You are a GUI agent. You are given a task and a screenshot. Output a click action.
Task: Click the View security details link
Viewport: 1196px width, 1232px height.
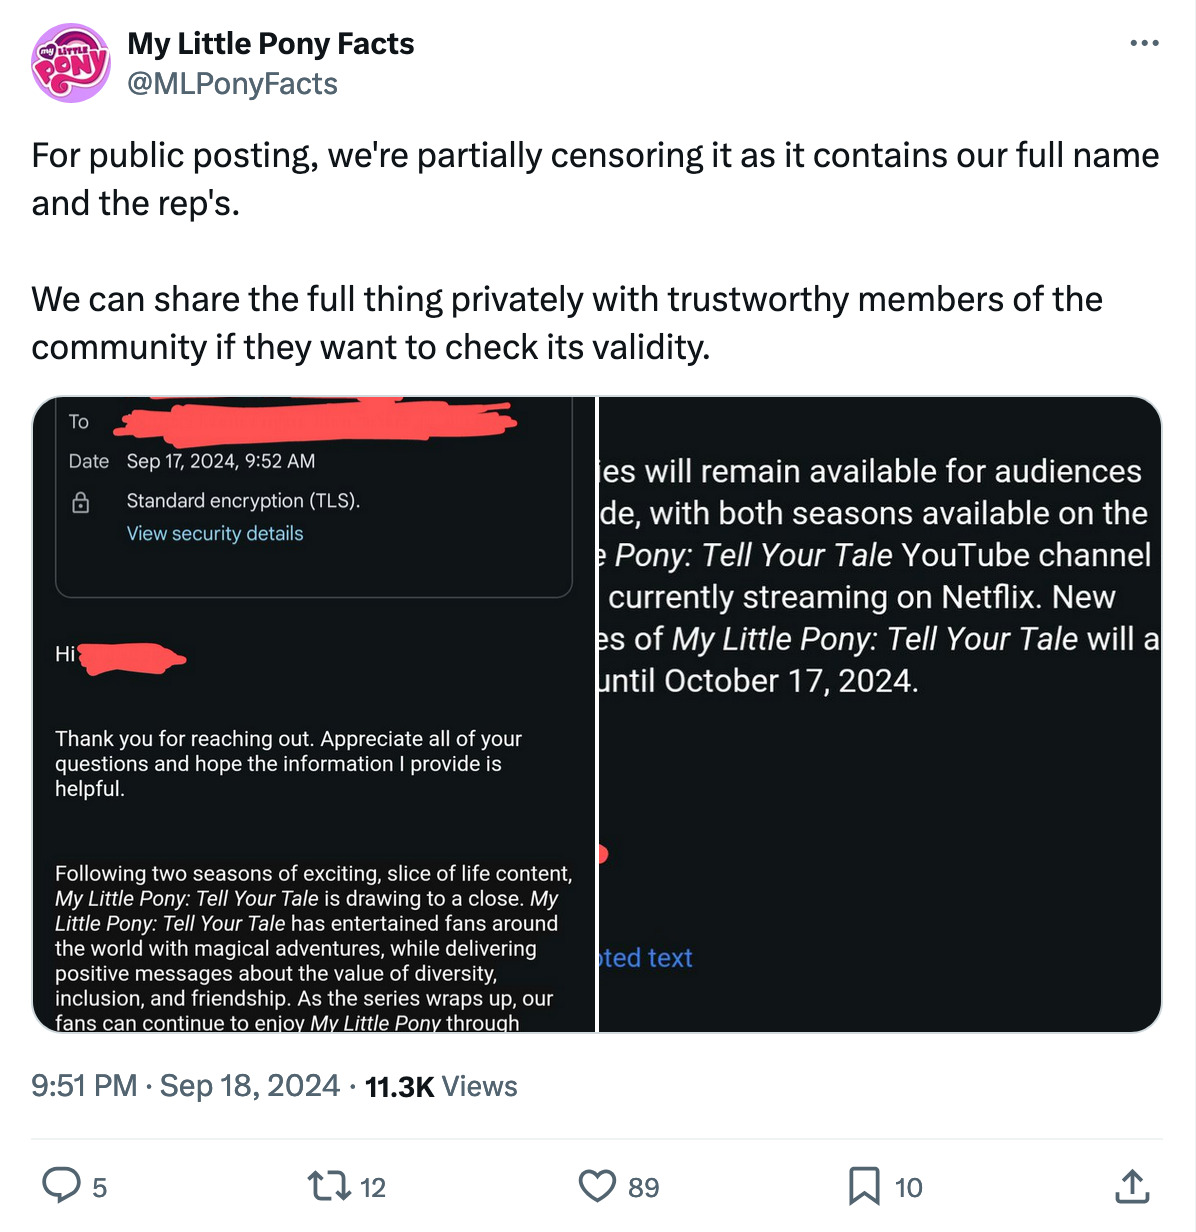(215, 534)
